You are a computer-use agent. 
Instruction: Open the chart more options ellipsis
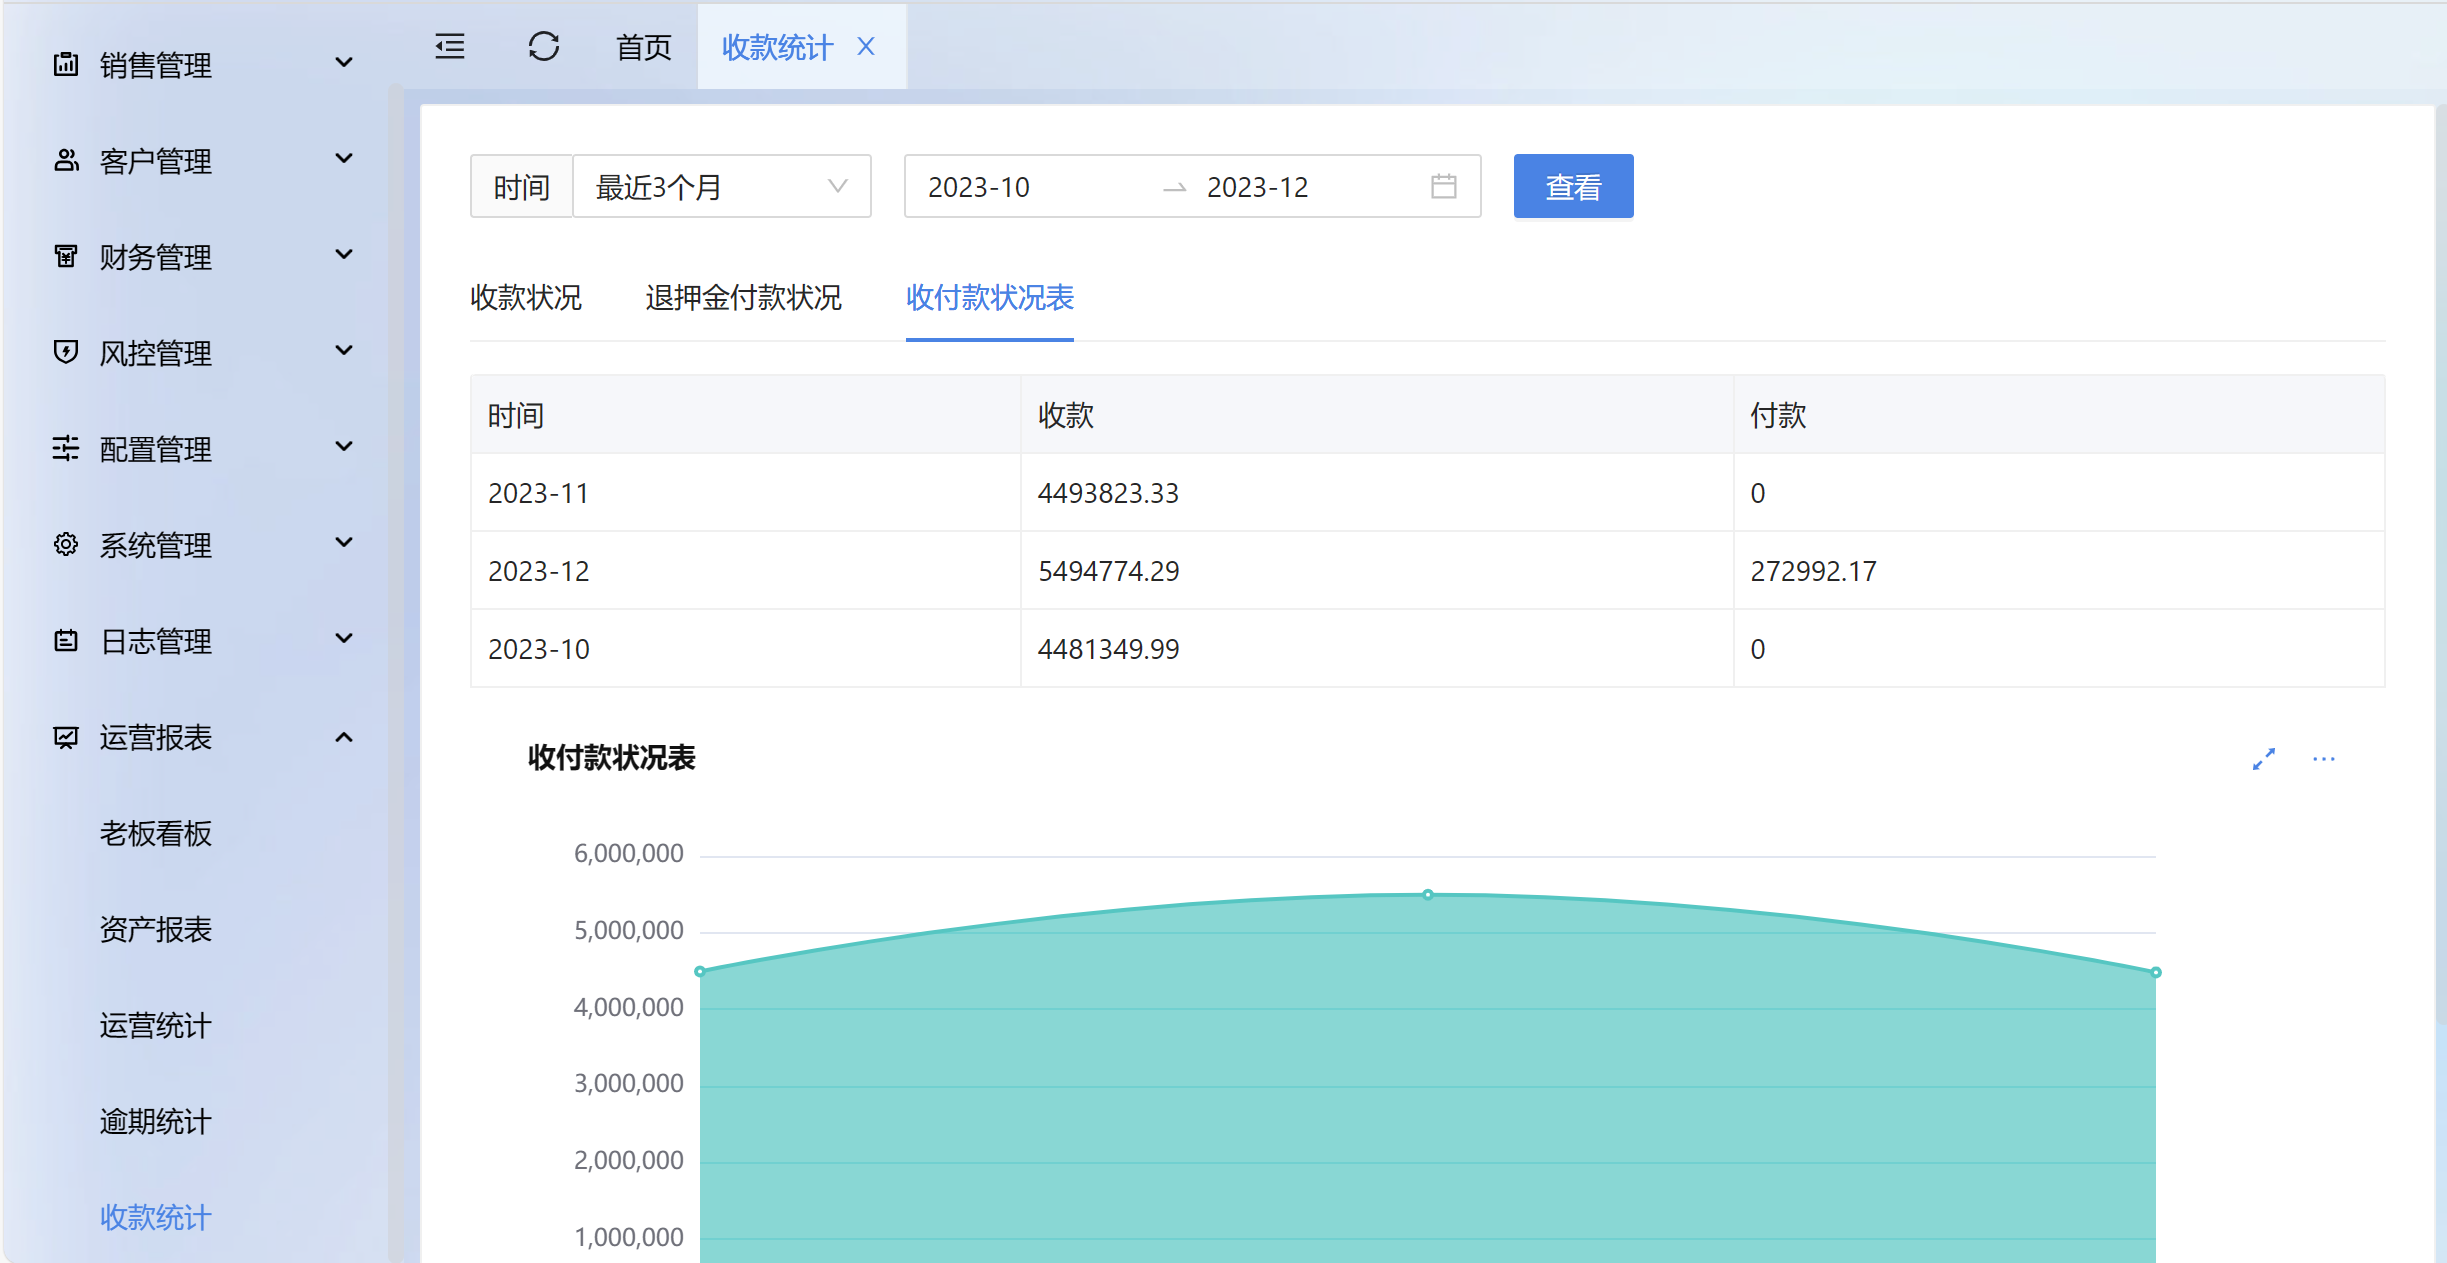coord(2324,759)
